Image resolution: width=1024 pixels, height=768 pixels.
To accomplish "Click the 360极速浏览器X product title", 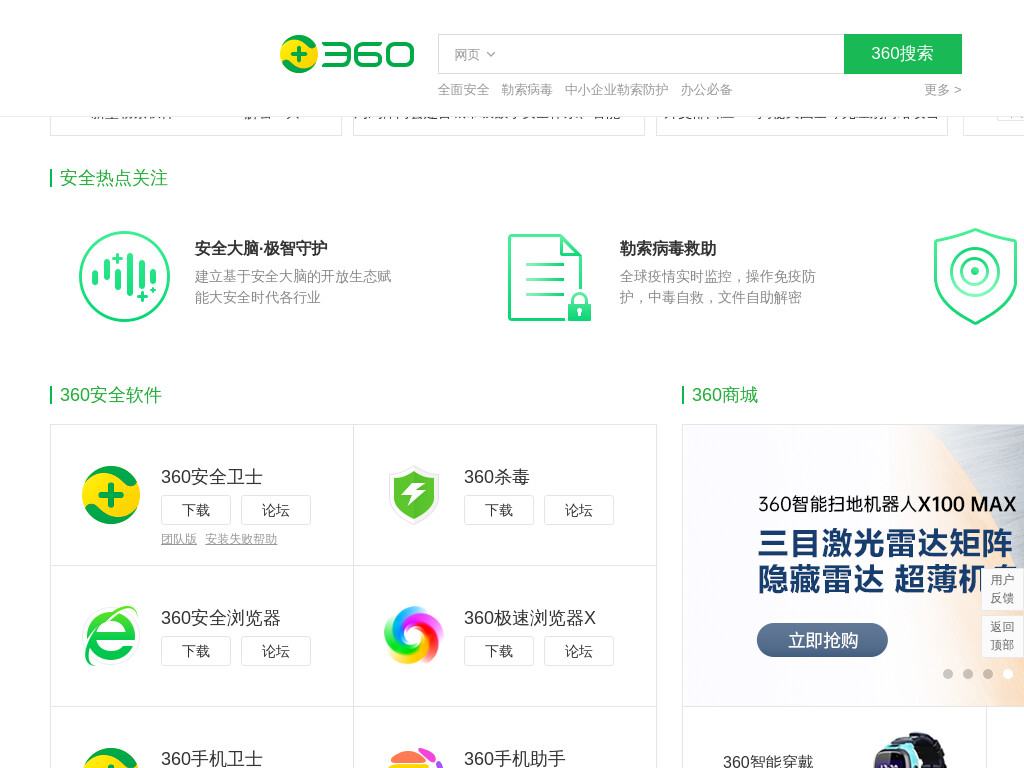I will click(x=530, y=618).
